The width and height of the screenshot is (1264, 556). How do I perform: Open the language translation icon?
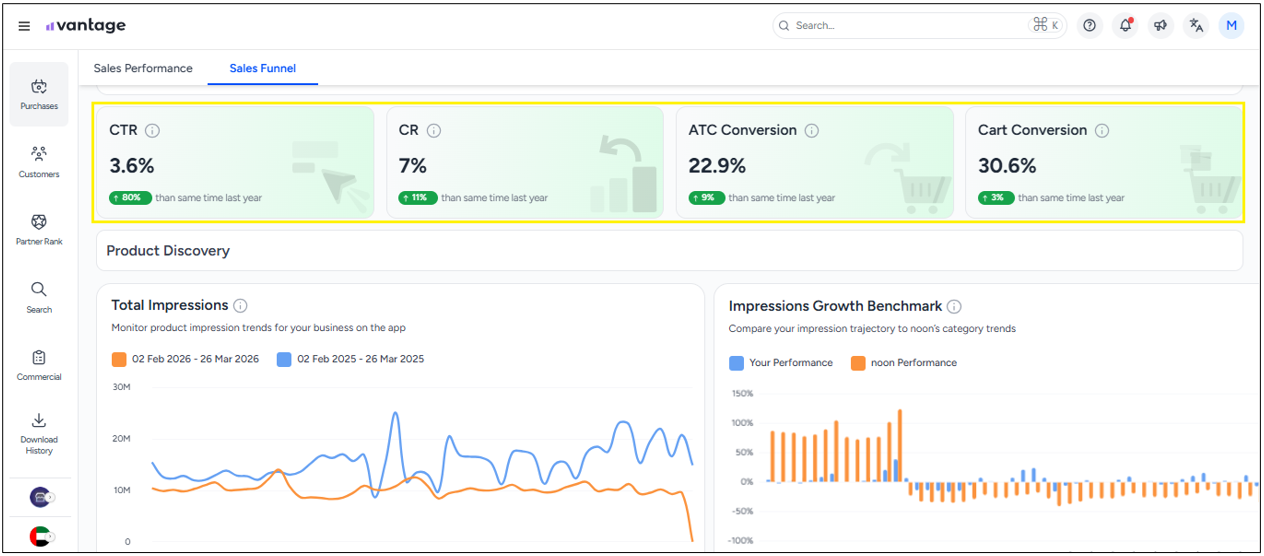pos(1196,26)
